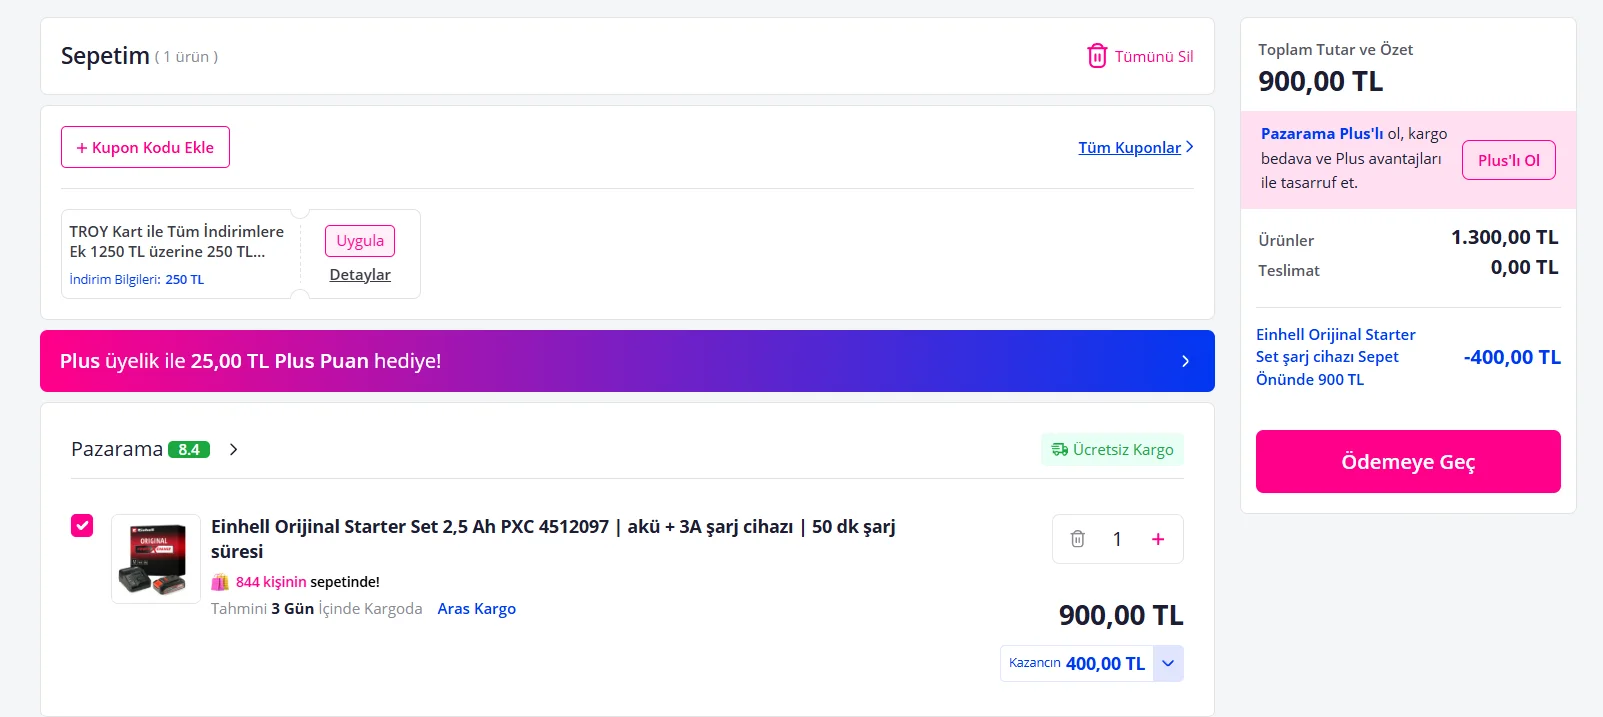The height and width of the screenshot is (717, 1603).
Task: Click the -400,00 TL discount amount
Action: [1512, 358]
